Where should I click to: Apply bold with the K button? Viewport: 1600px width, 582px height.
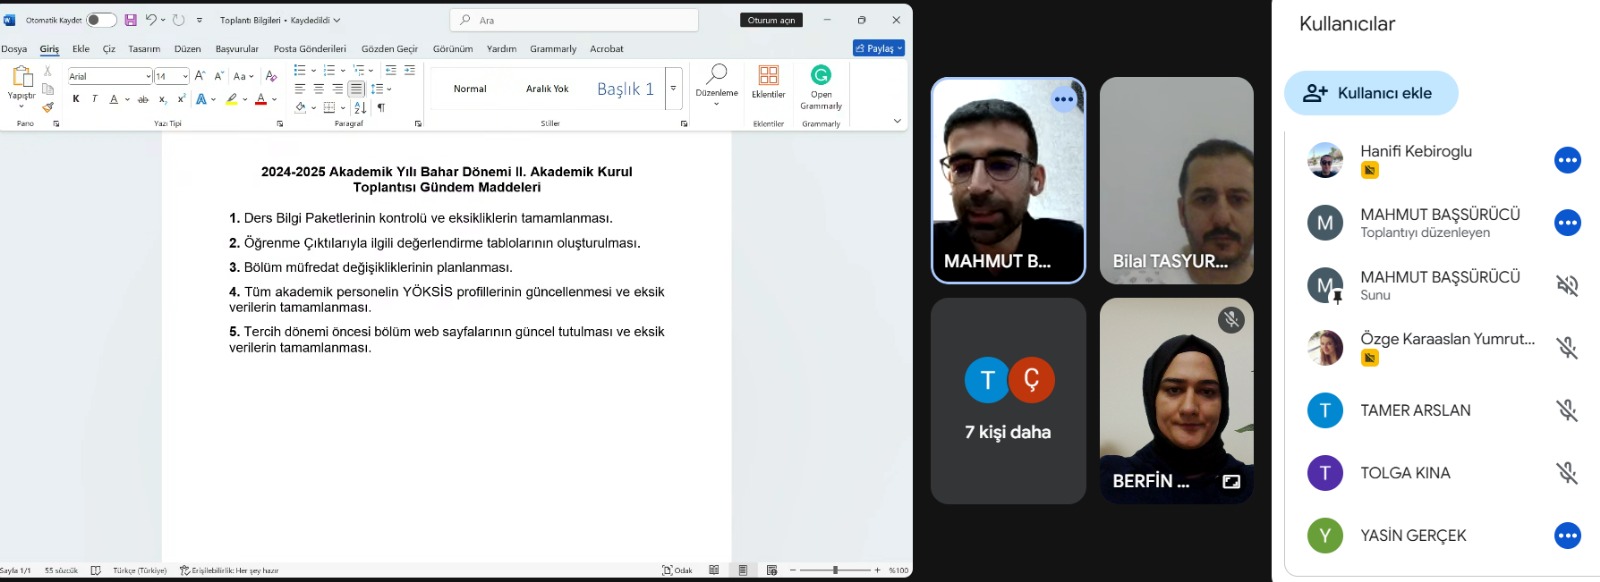pos(76,99)
